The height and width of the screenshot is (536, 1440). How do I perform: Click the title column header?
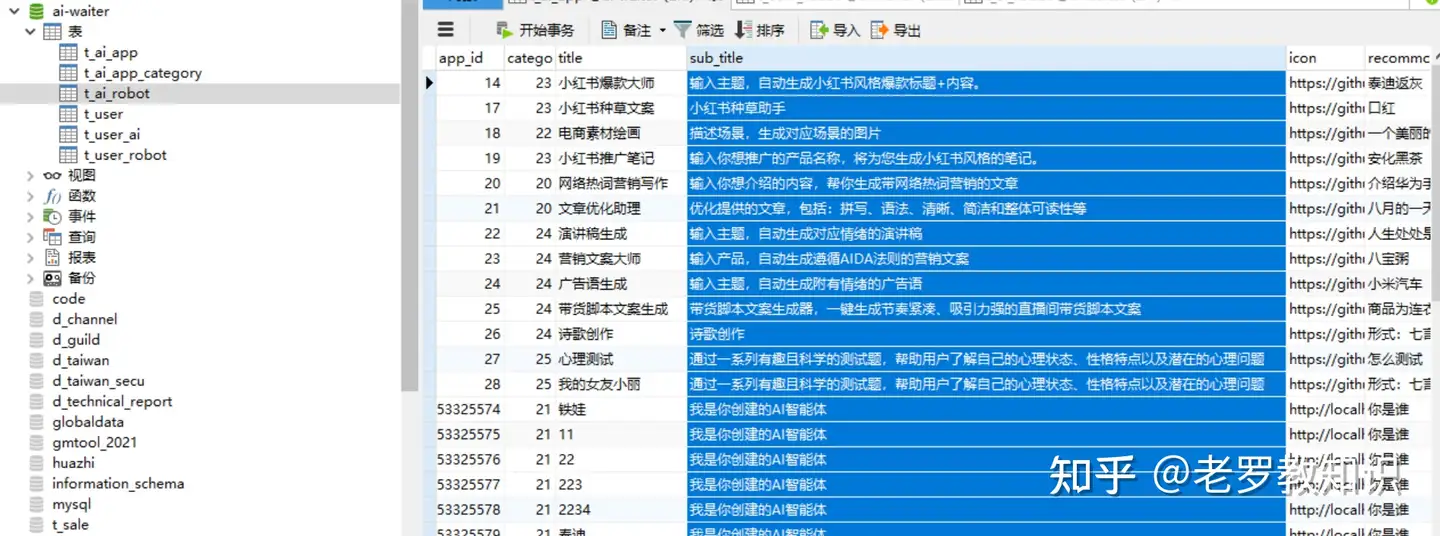(620, 58)
